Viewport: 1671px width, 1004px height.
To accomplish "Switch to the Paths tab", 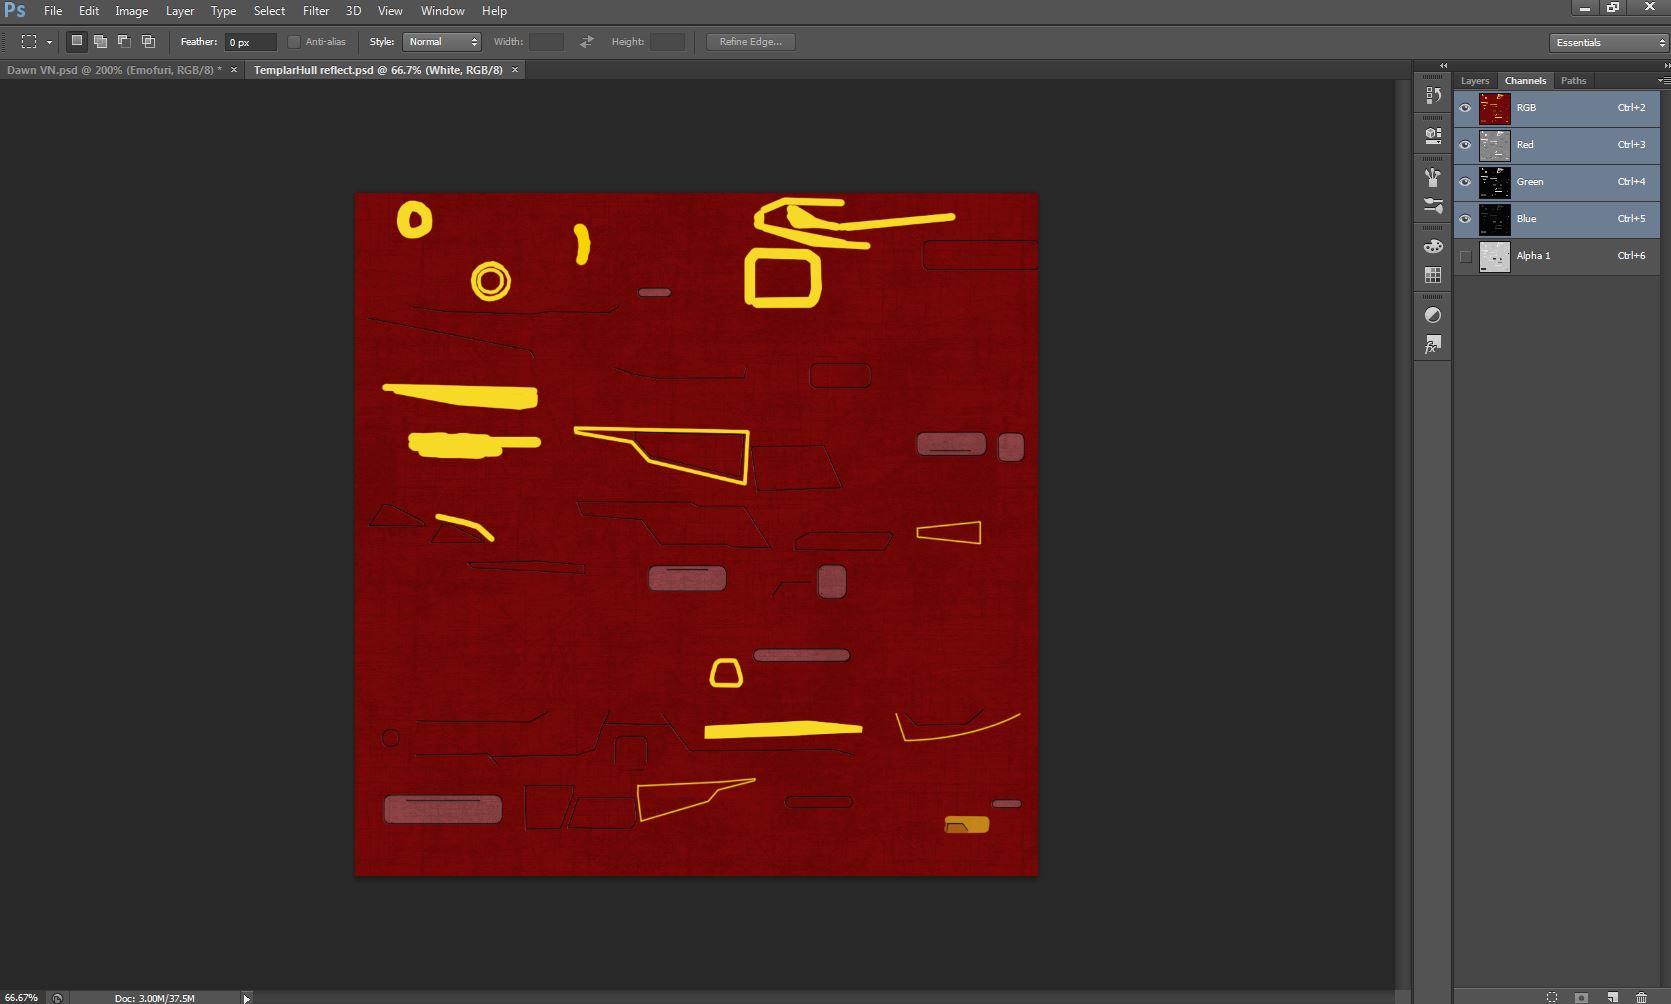I will point(1573,81).
